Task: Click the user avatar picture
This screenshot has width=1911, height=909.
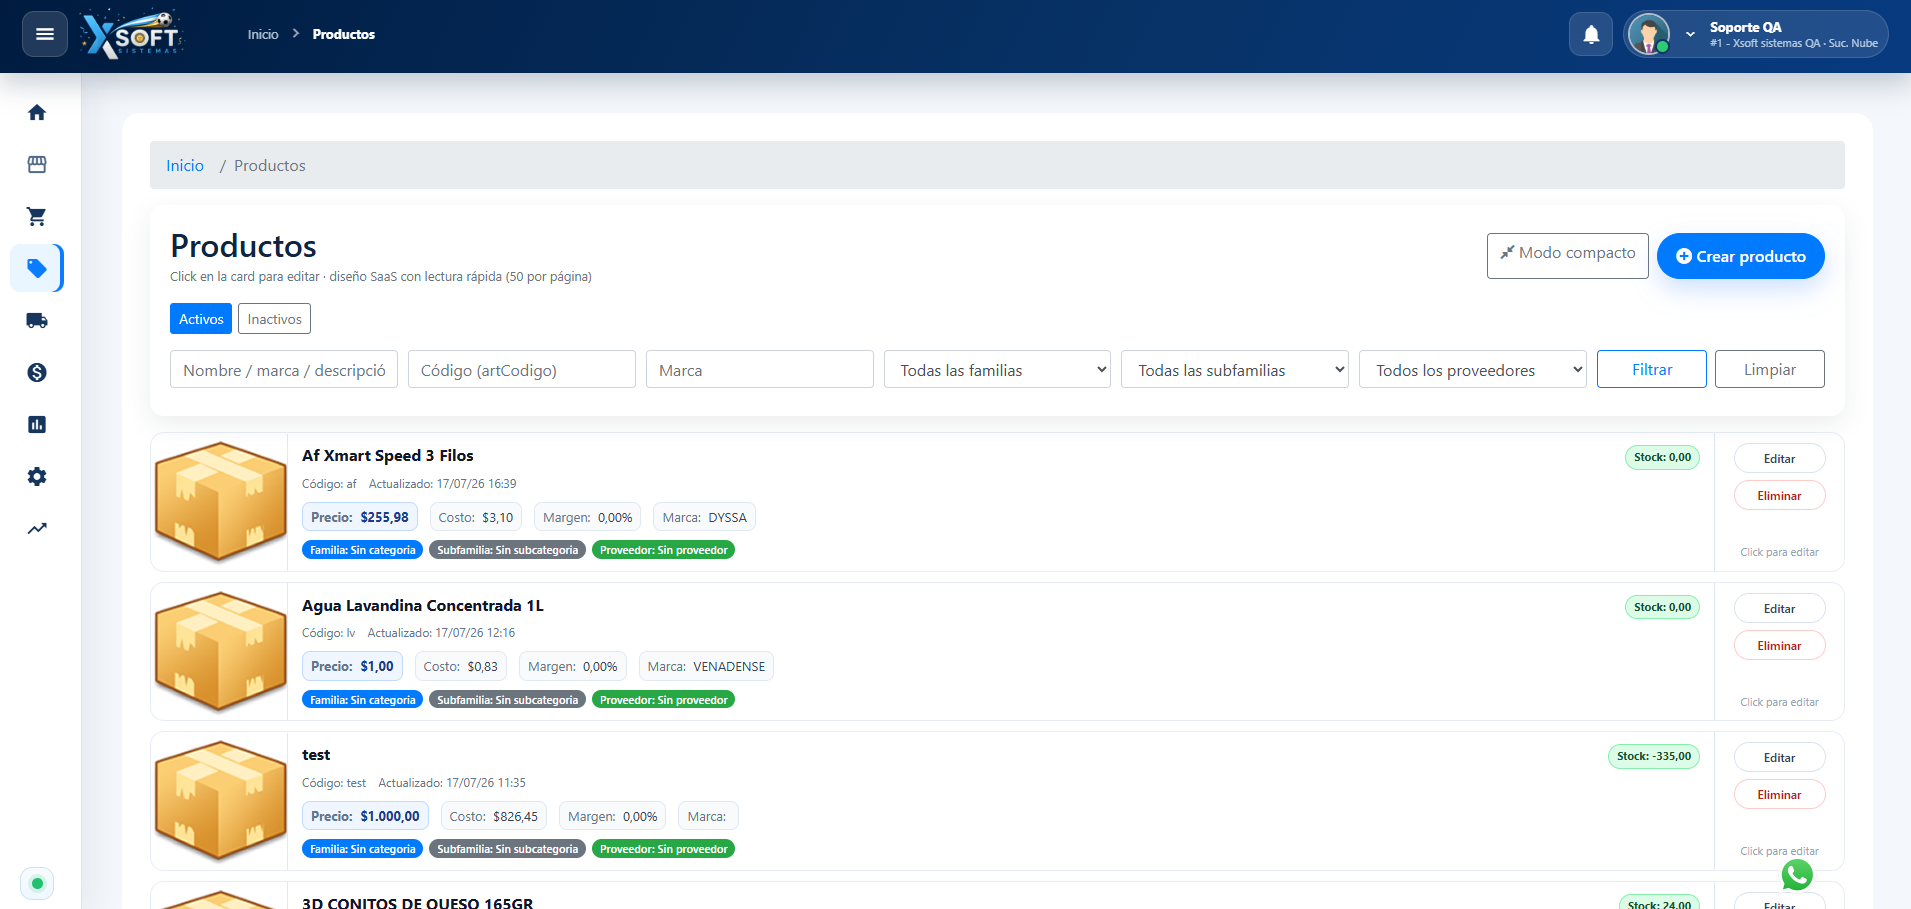Action: [x=1648, y=34]
